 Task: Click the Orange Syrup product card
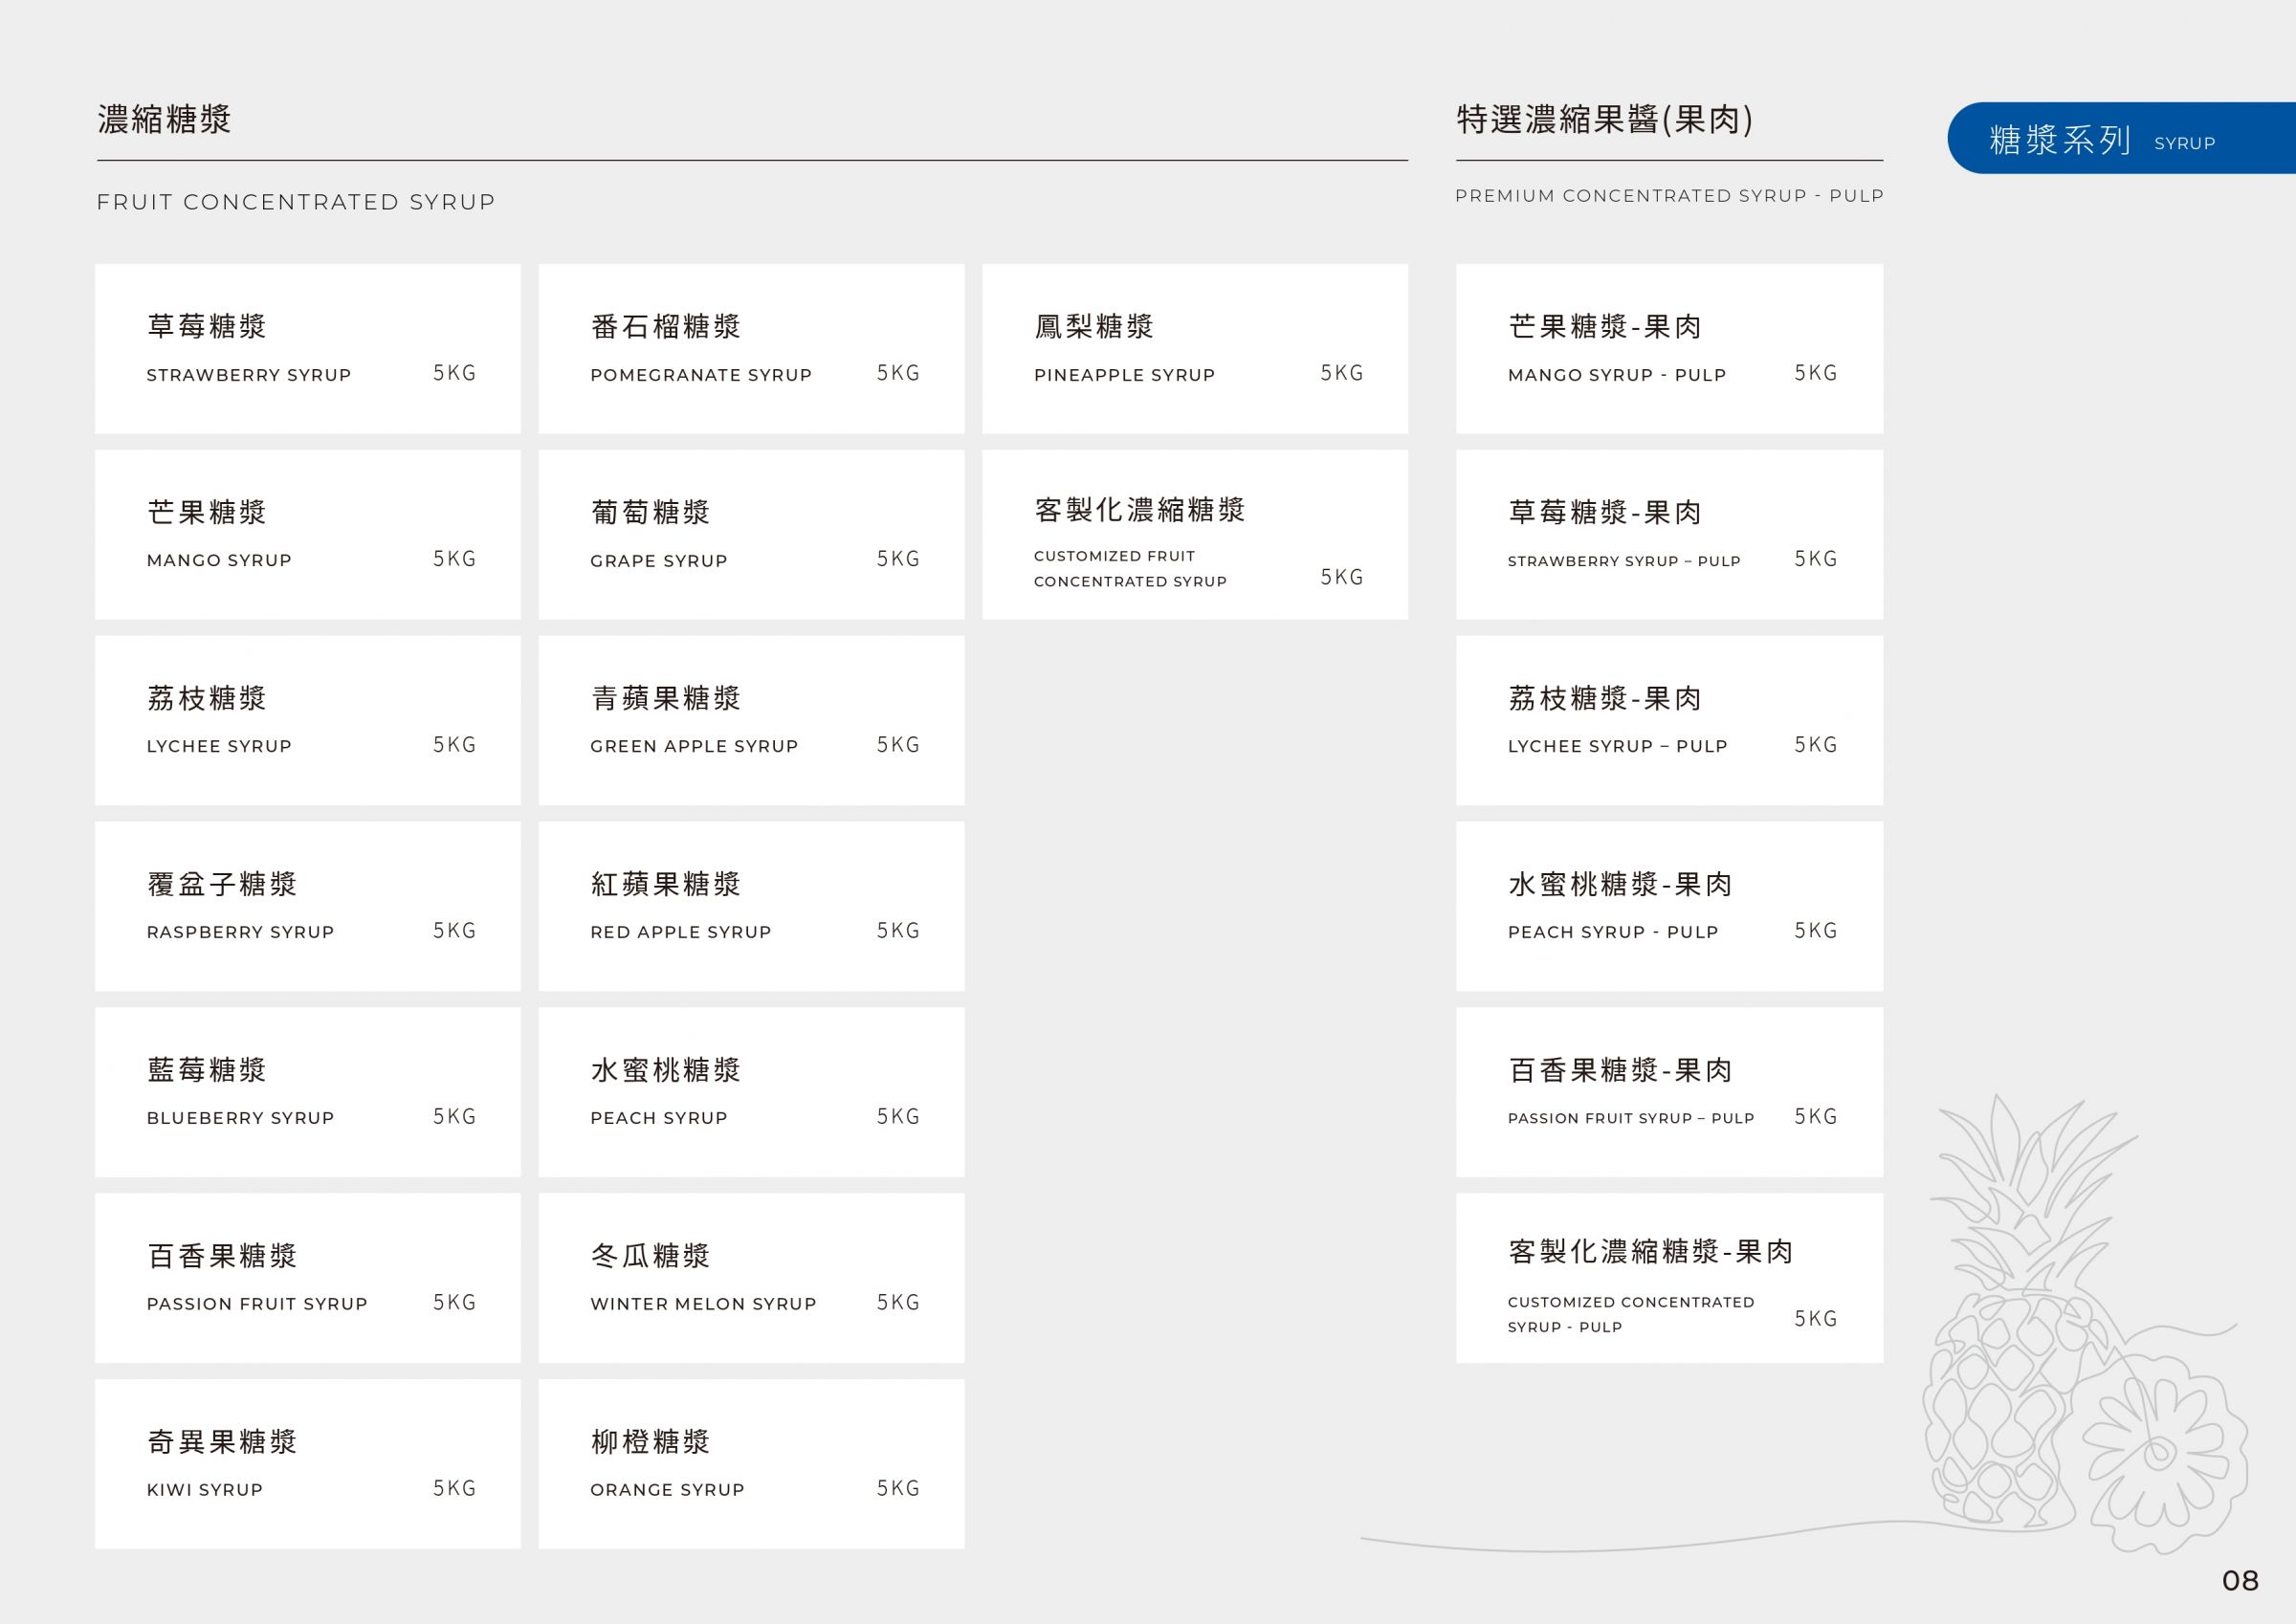(x=751, y=1464)
